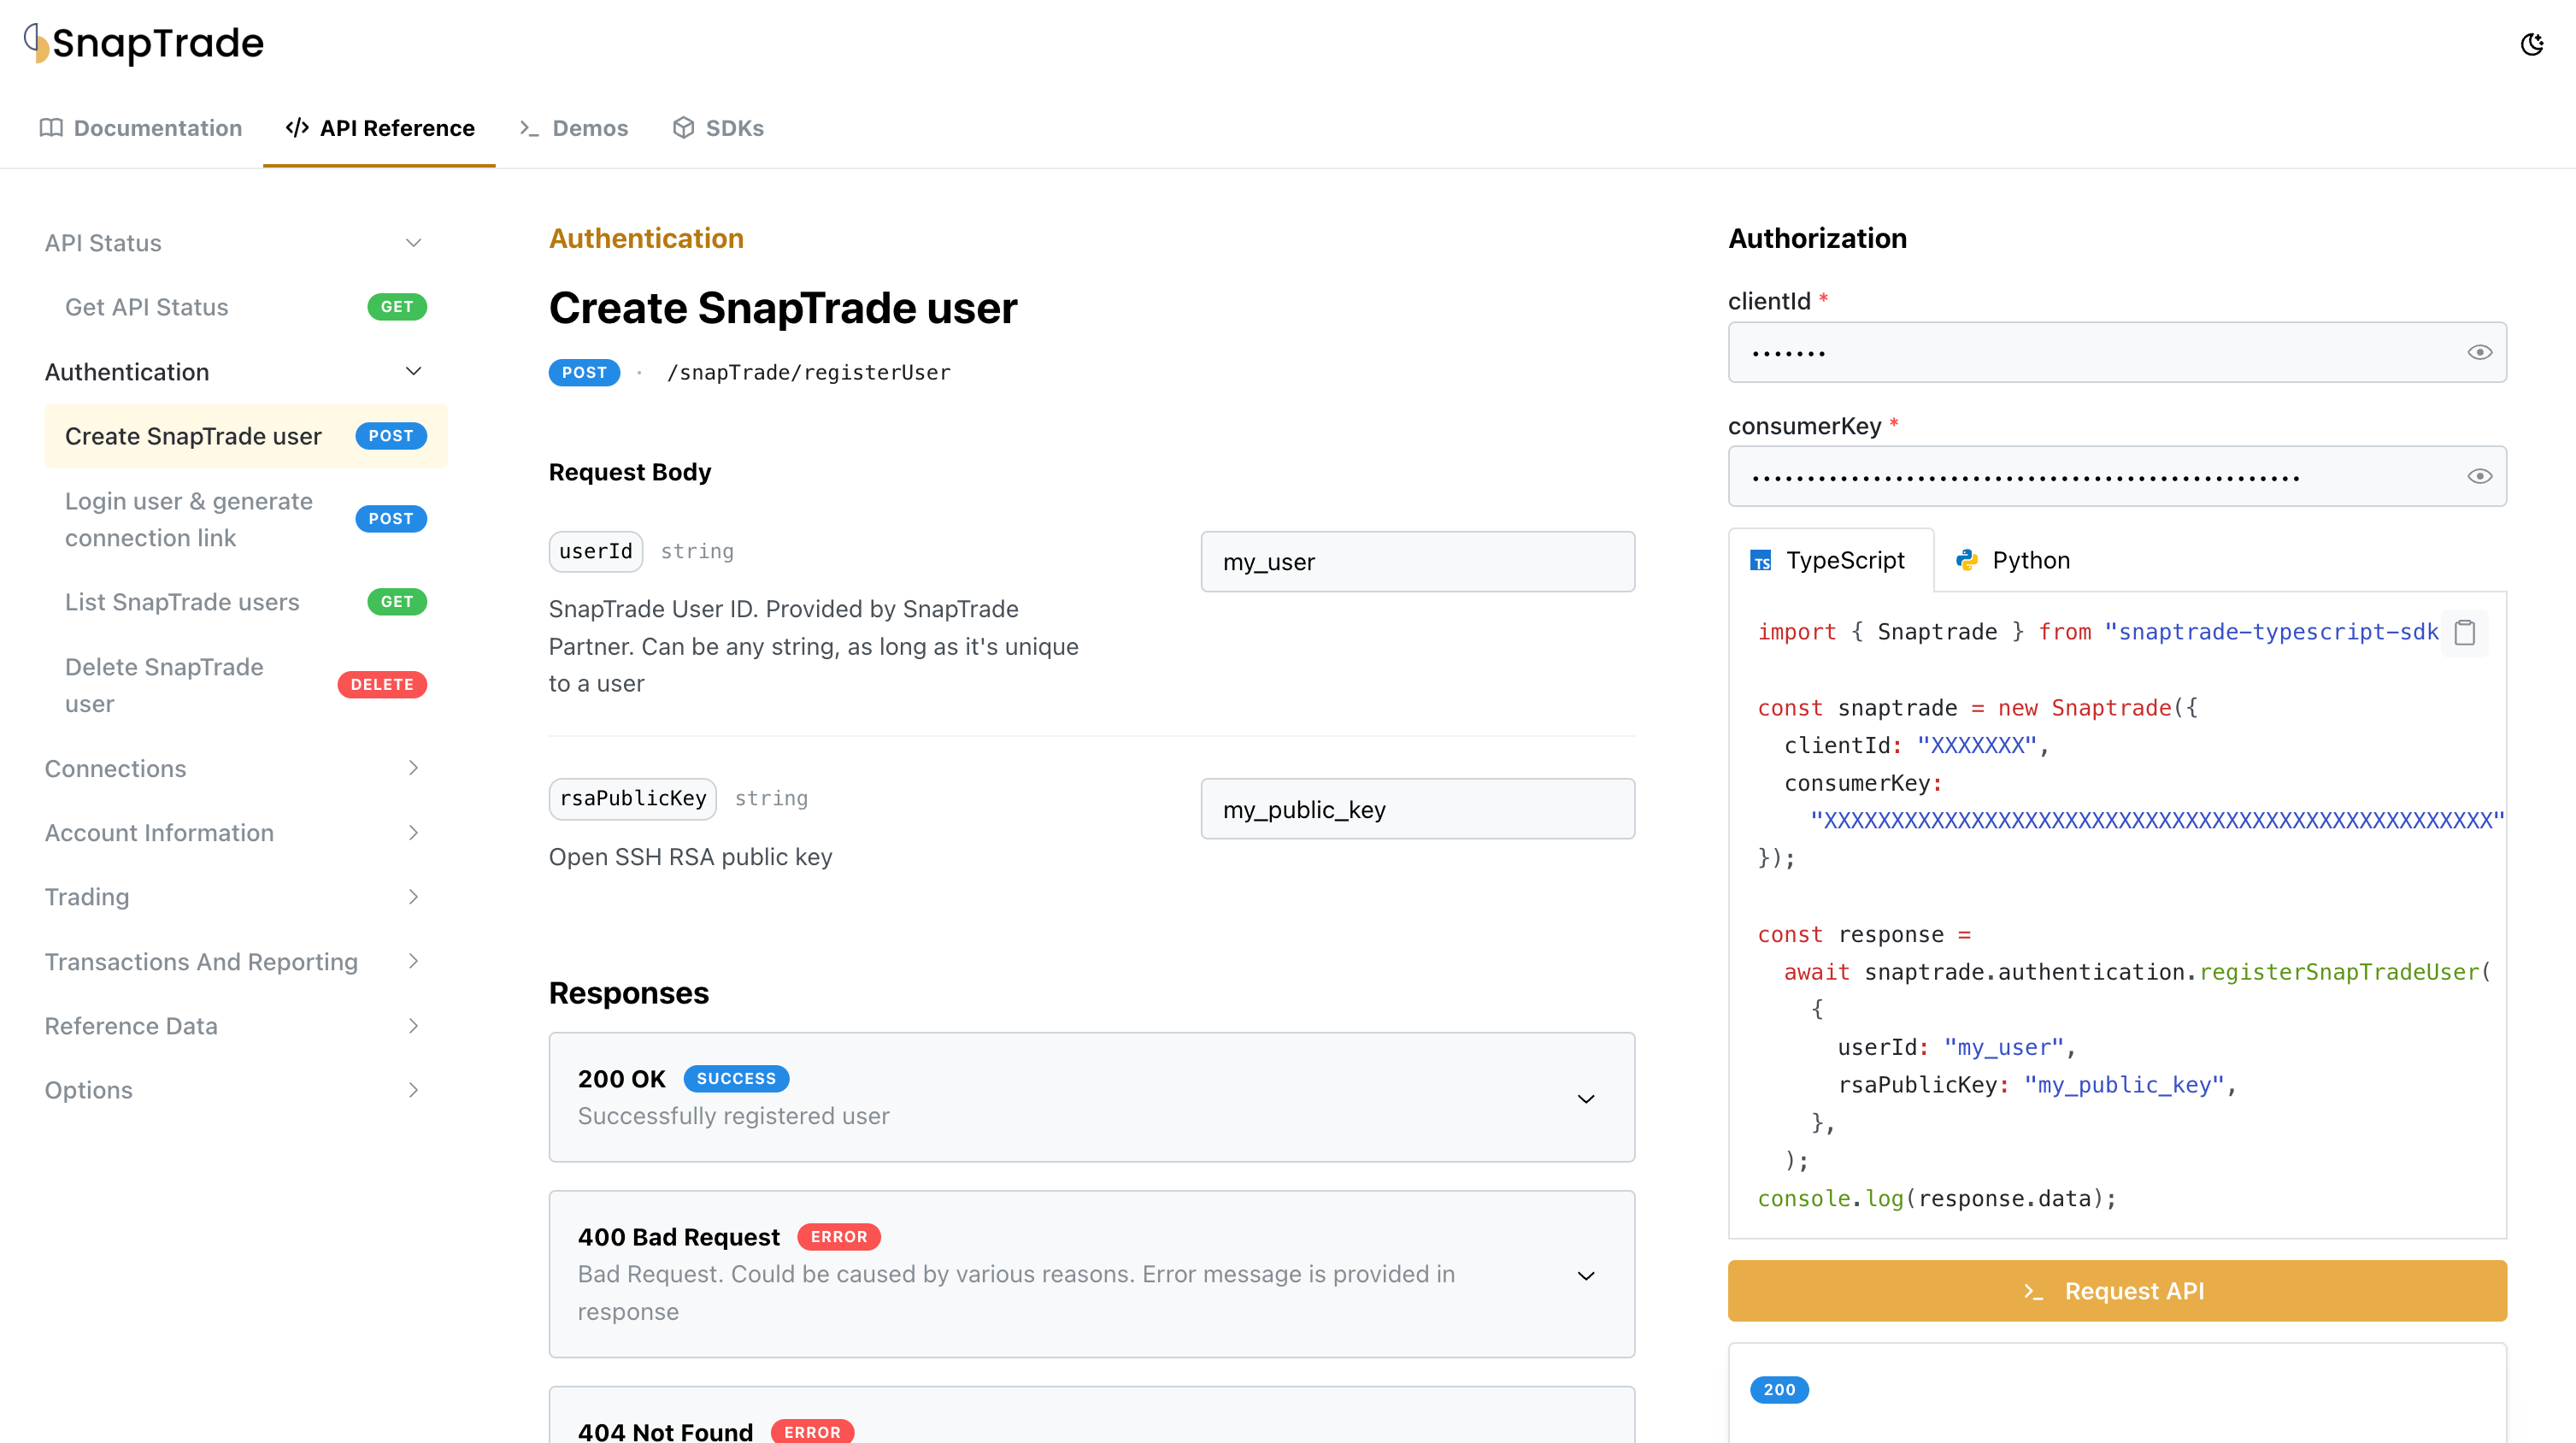Click the TypeScript logo icon
The image size is (2576, 1443).
click(1761, 560)
